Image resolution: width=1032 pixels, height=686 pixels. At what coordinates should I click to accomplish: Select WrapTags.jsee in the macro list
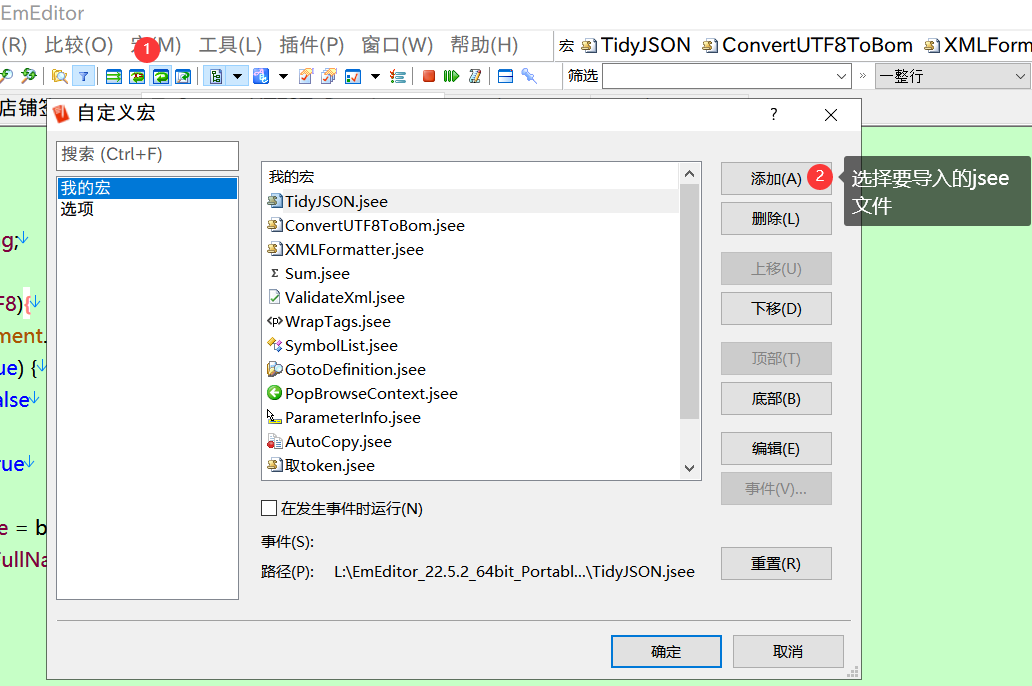472,321
